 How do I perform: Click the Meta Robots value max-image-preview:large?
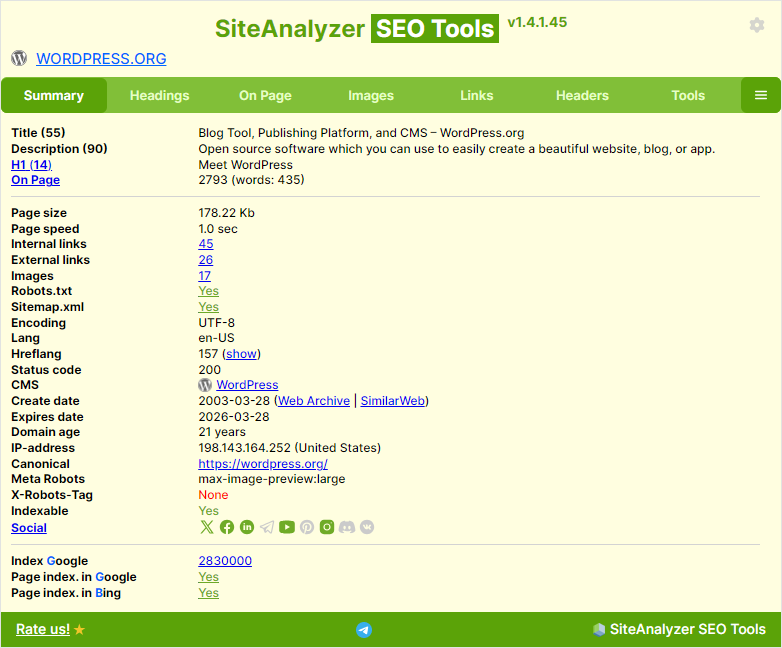pos(272,479)
